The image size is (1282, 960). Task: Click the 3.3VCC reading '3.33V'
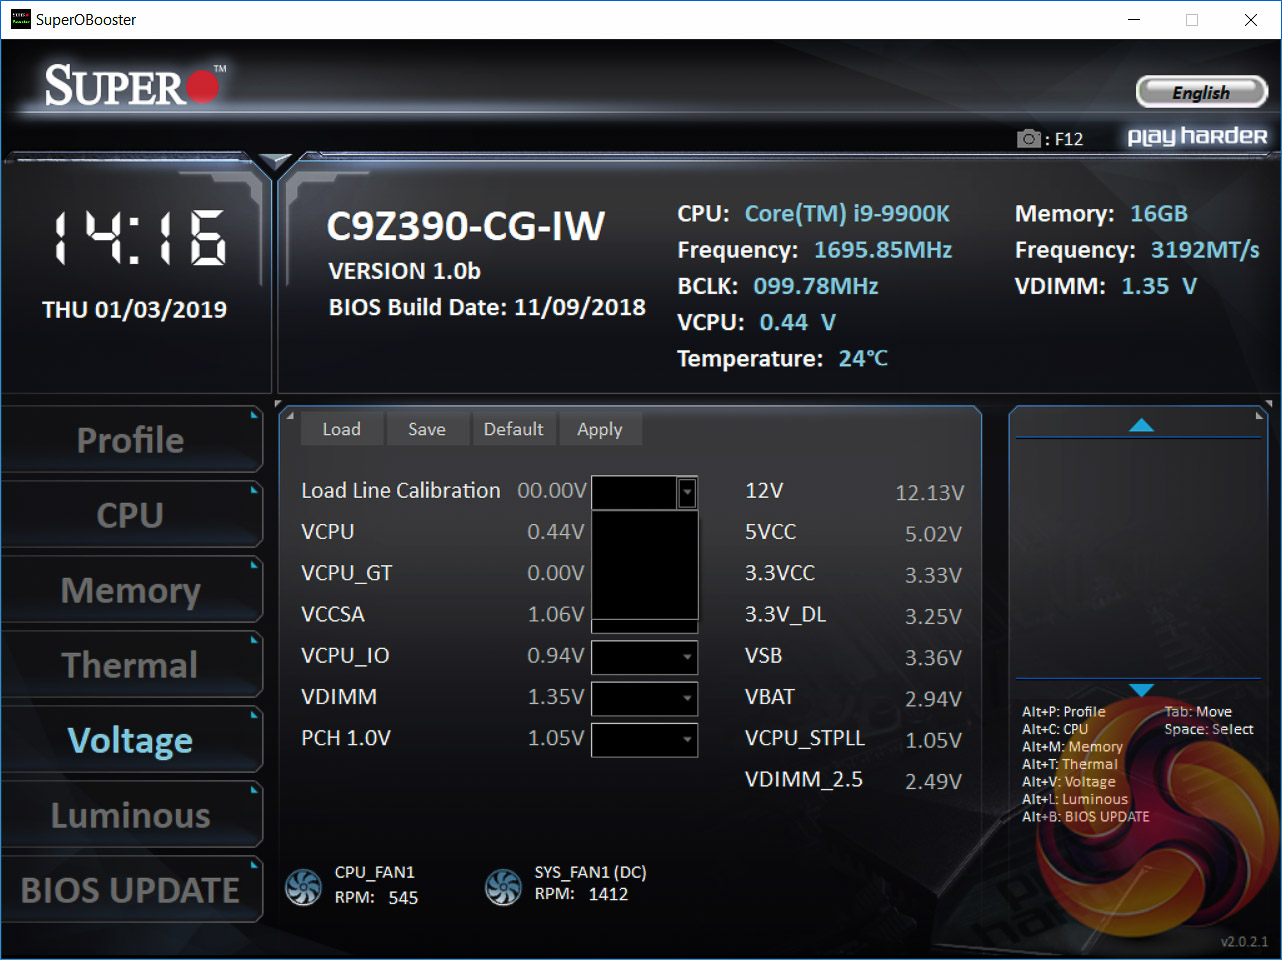(934, 575)
